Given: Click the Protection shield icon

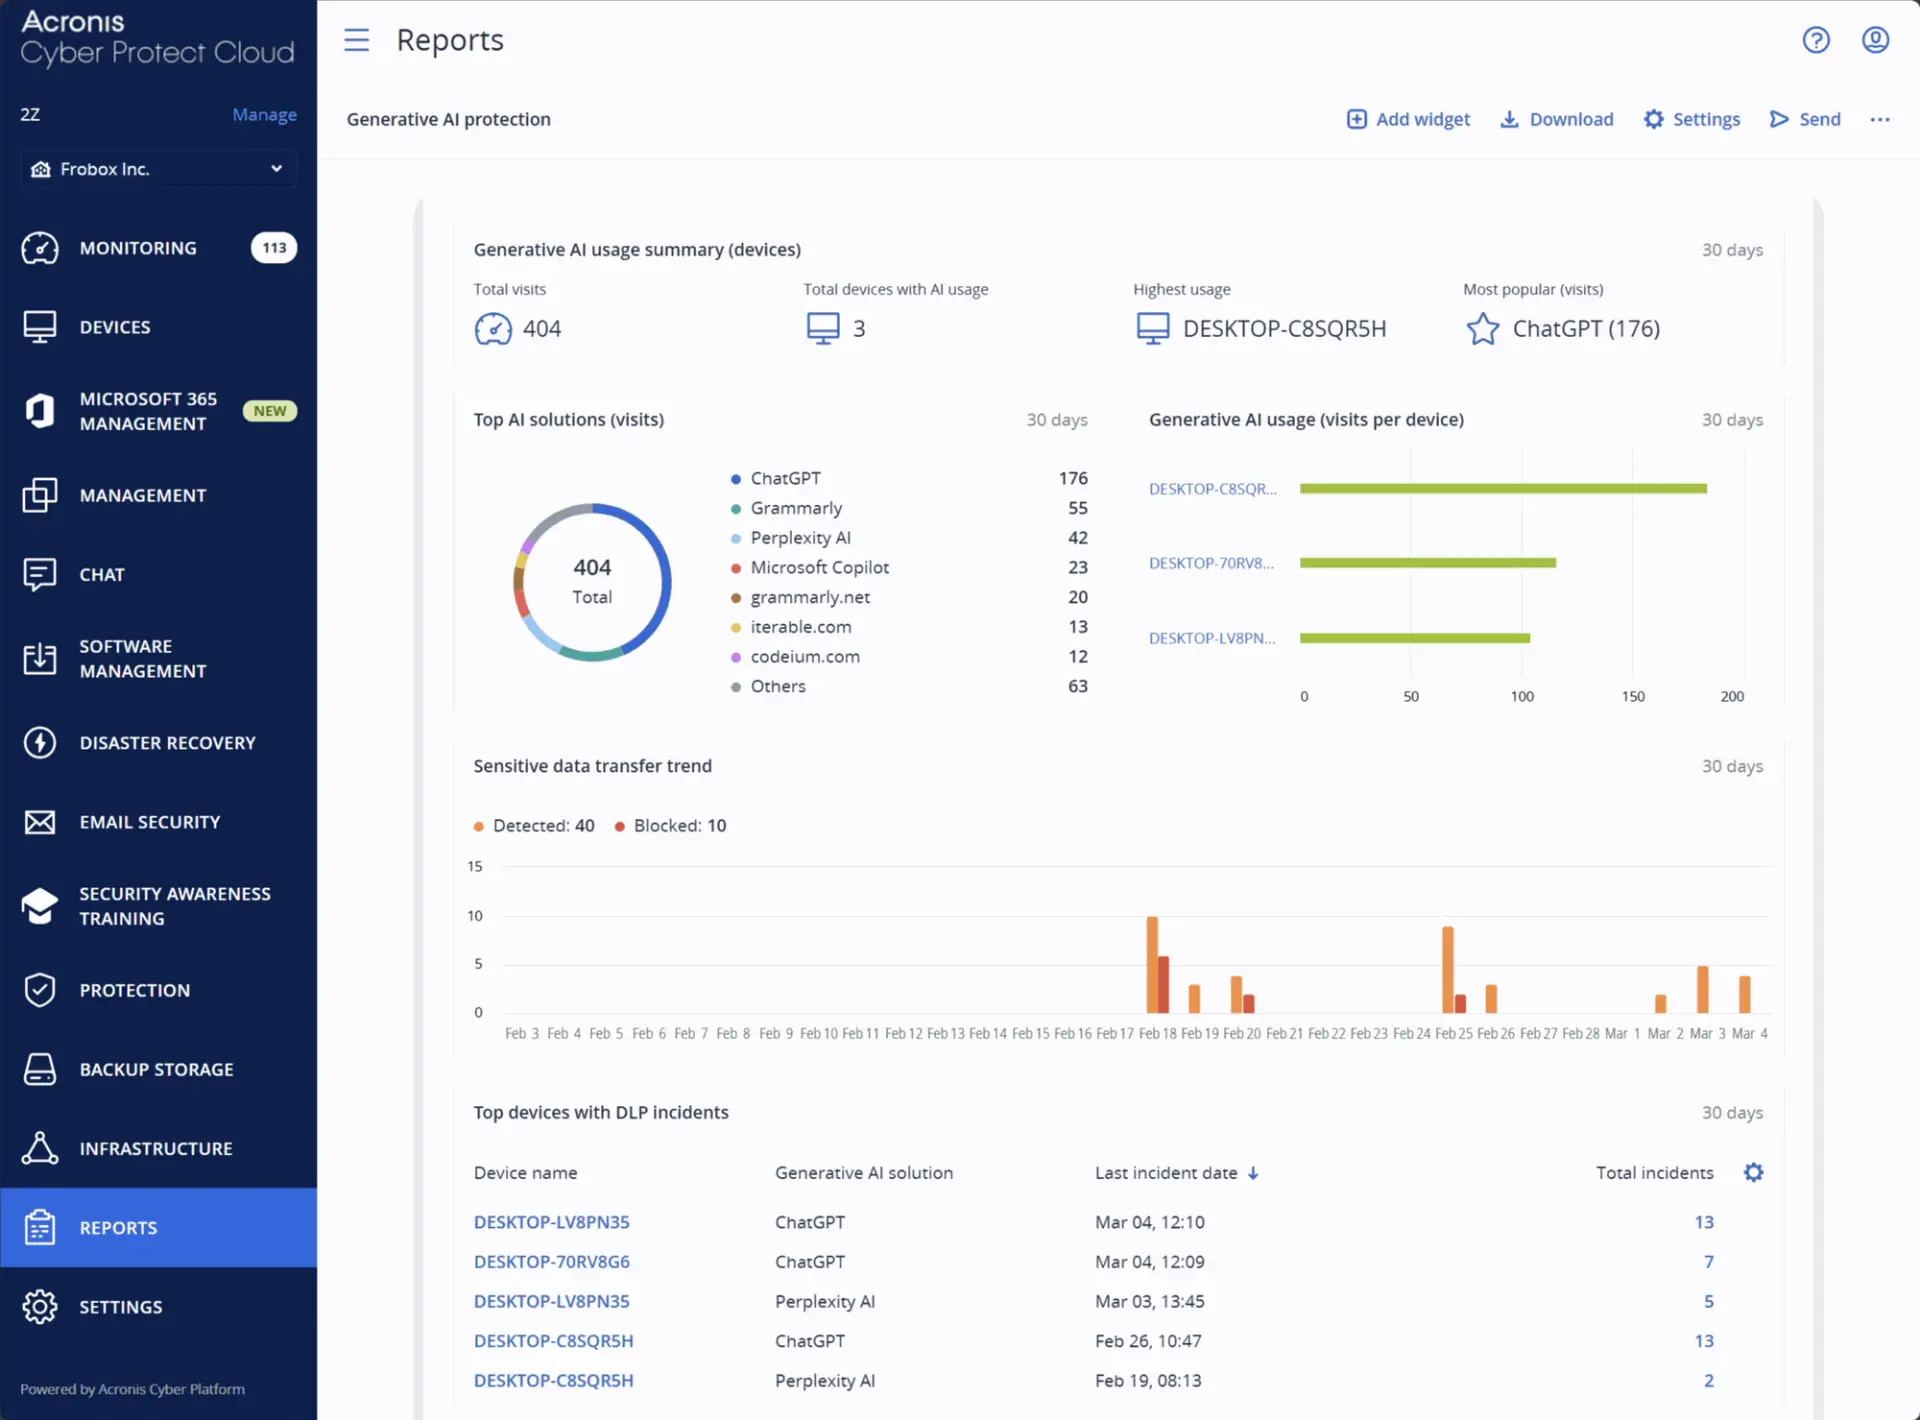Looking at the screenshot, I should 40,990.
